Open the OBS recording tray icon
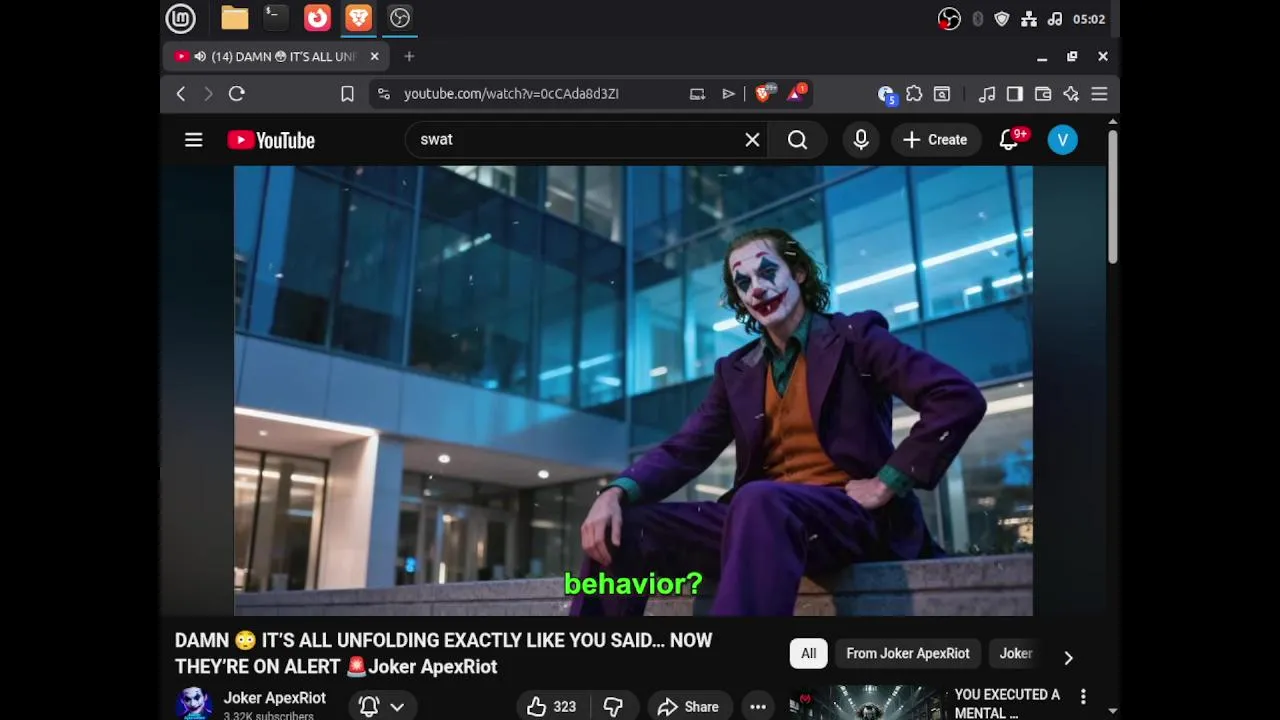This screenshot has width=1280, height=720. (x=949, y=19)
